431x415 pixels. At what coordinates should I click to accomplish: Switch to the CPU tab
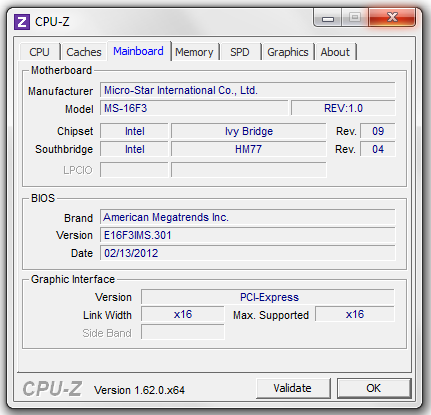point(39,52)
